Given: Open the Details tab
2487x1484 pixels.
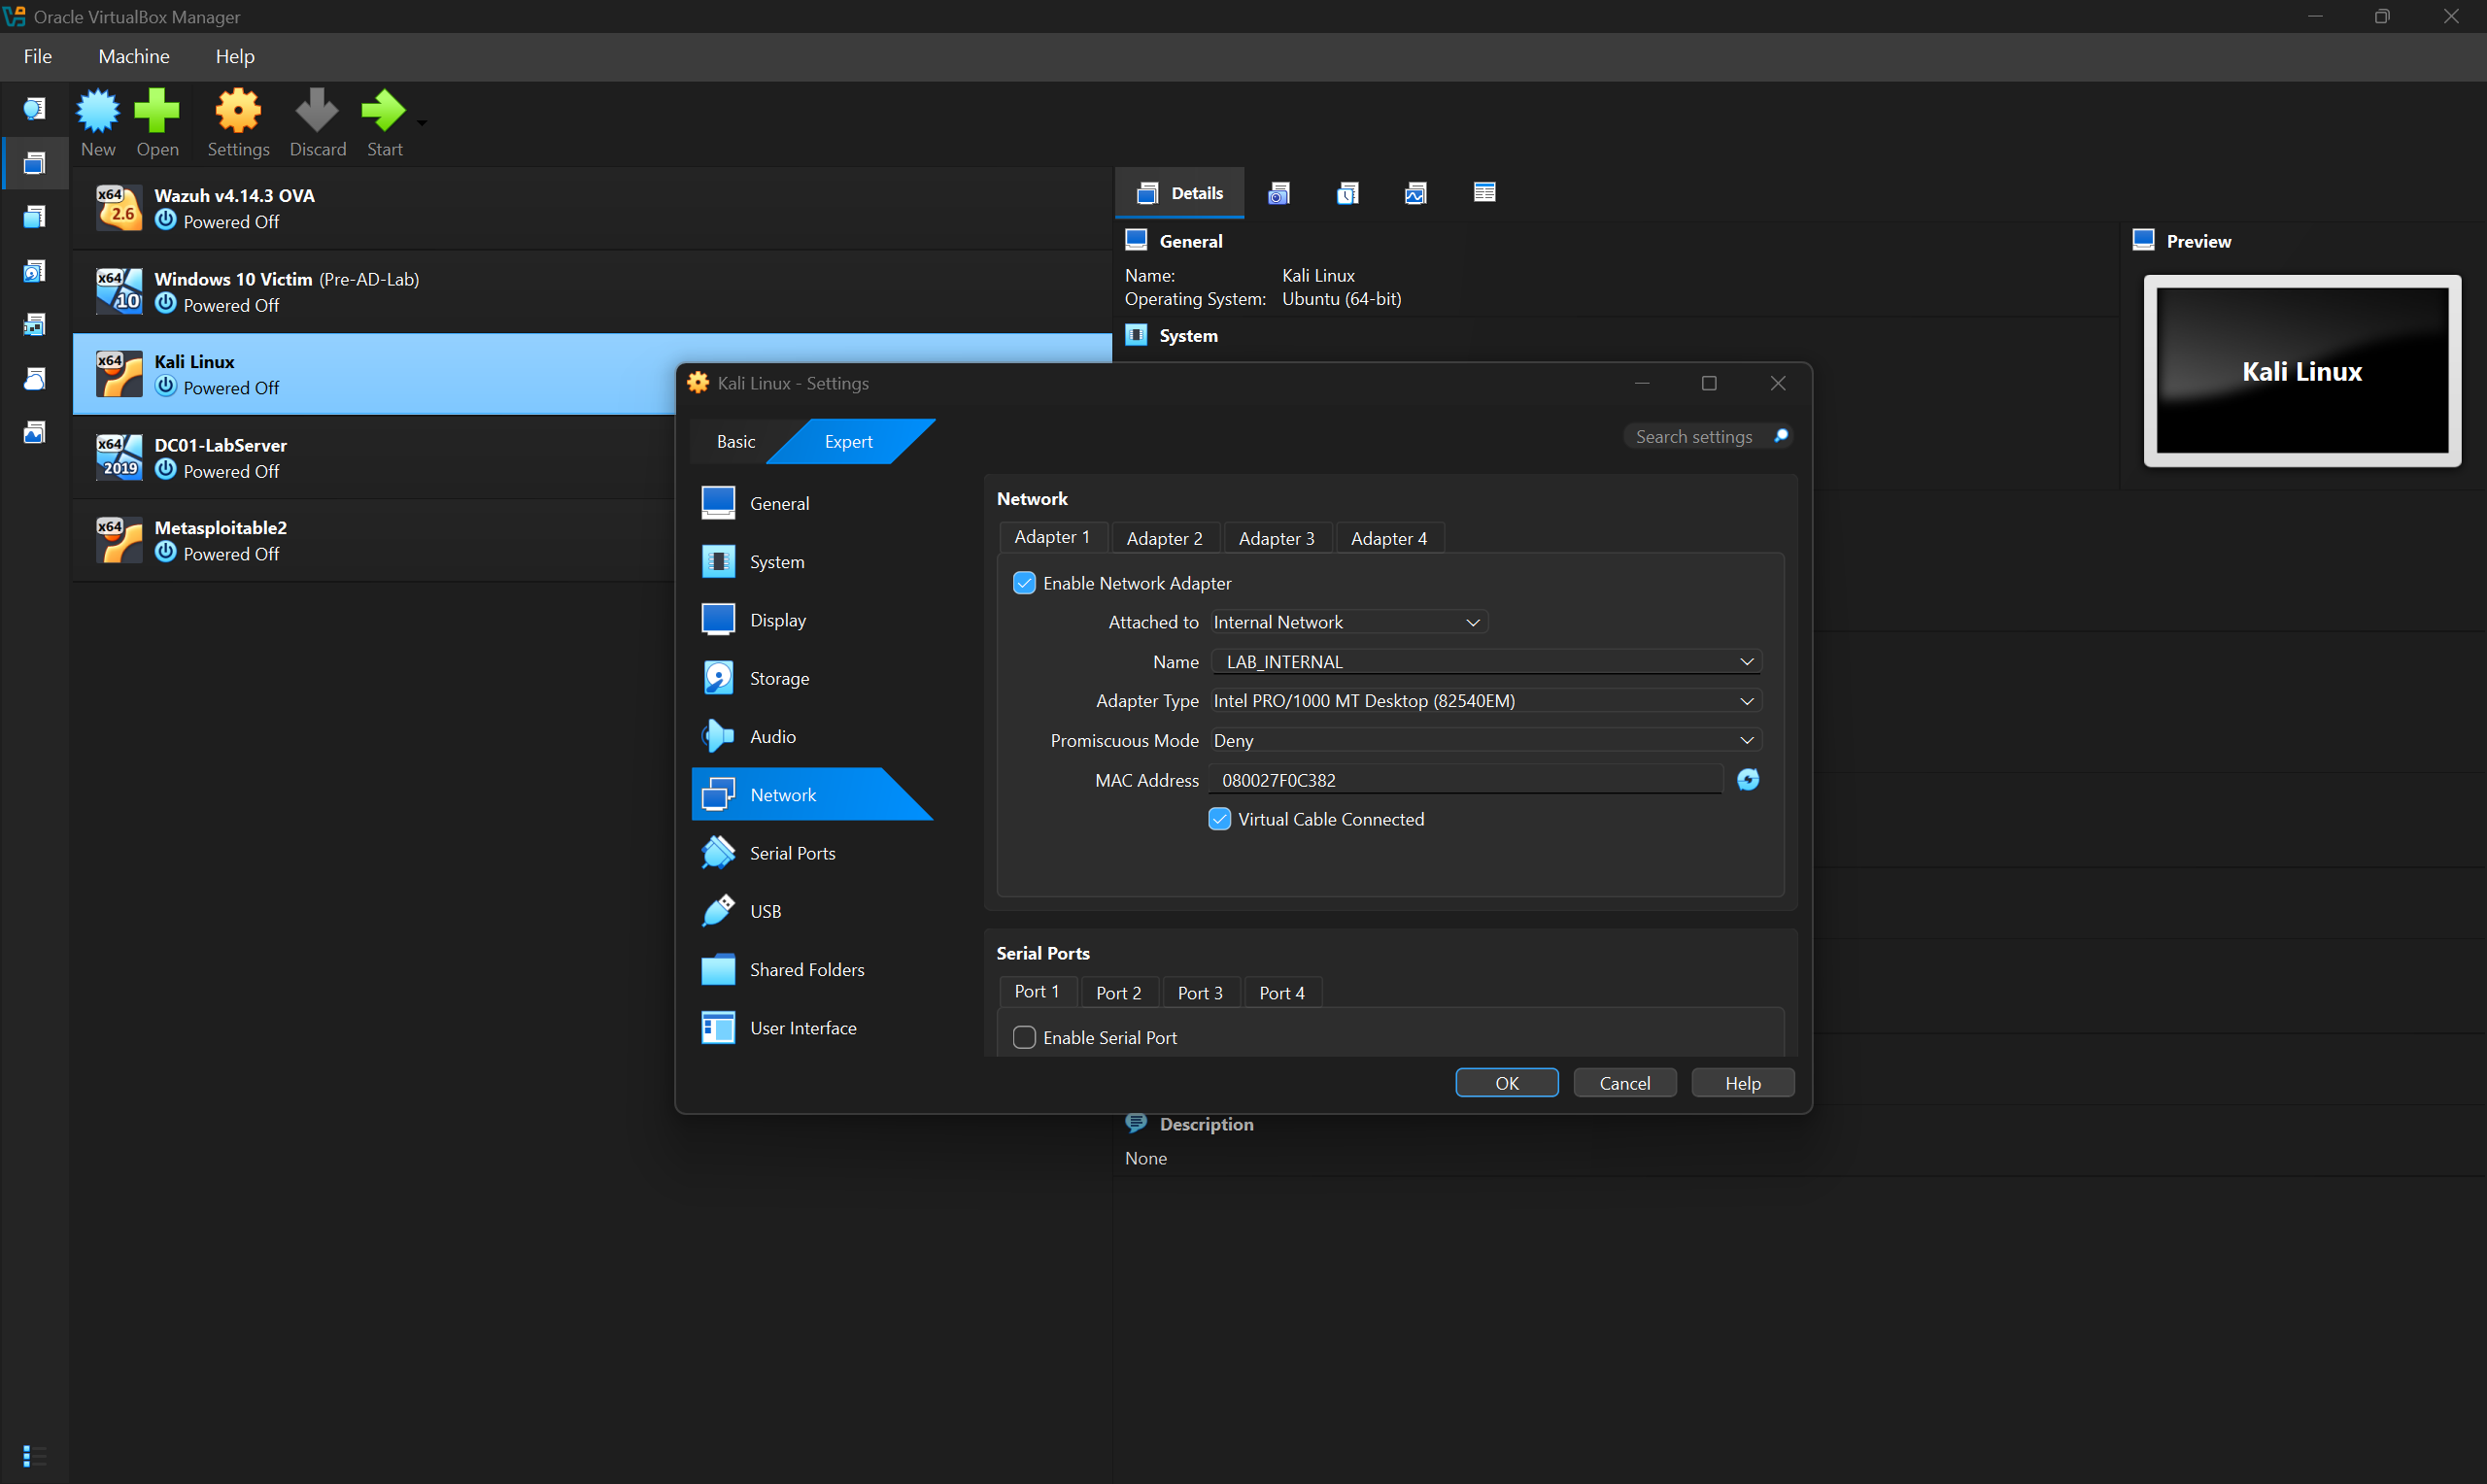Looking at the screenshot, I should [x=1180, y=193].
